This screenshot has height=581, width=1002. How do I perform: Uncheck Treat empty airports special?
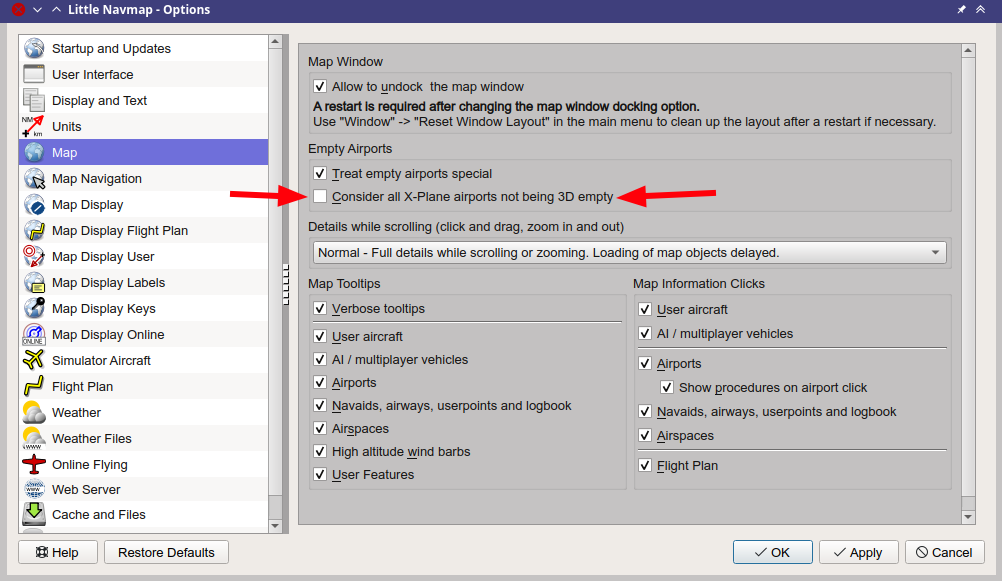[x=320, y=173]
